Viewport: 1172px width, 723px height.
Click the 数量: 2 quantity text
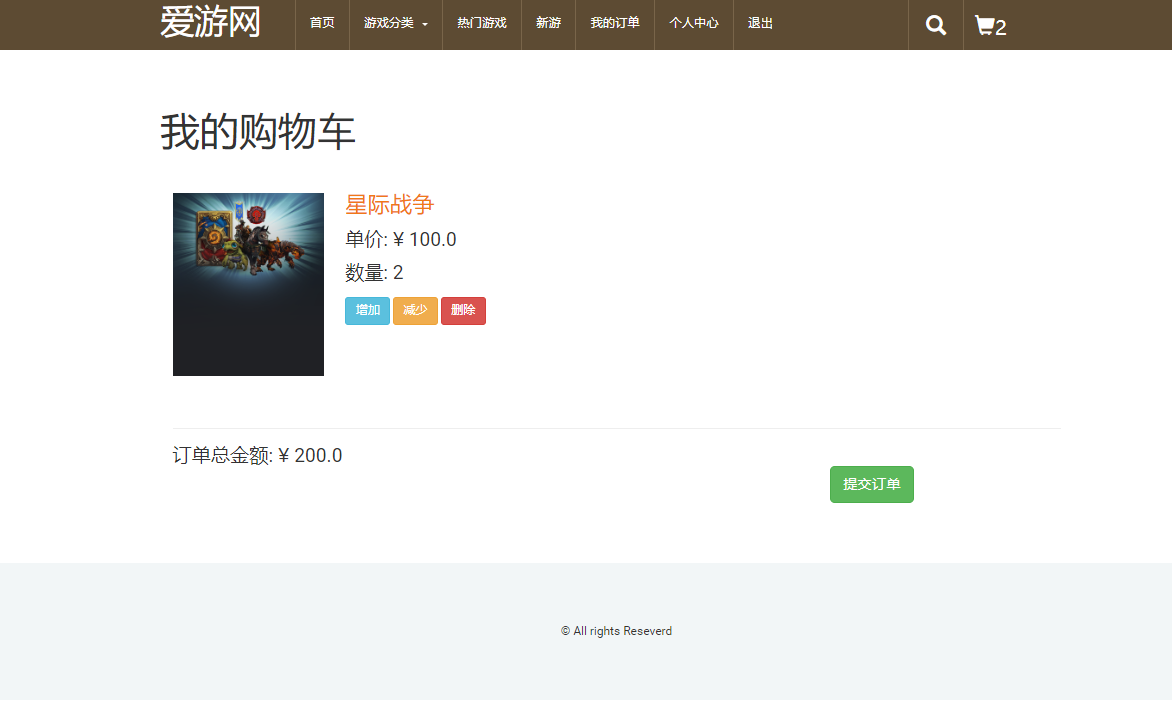tap(374, 273)
